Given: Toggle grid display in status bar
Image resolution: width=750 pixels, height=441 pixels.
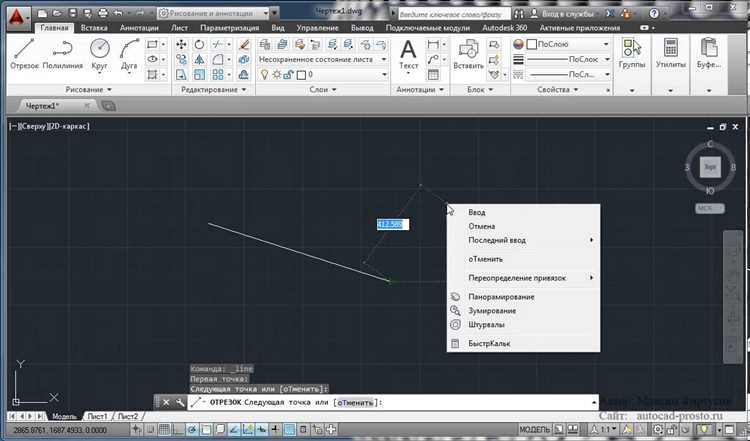Looking at the screenshot, I should [x=164, y=430].
